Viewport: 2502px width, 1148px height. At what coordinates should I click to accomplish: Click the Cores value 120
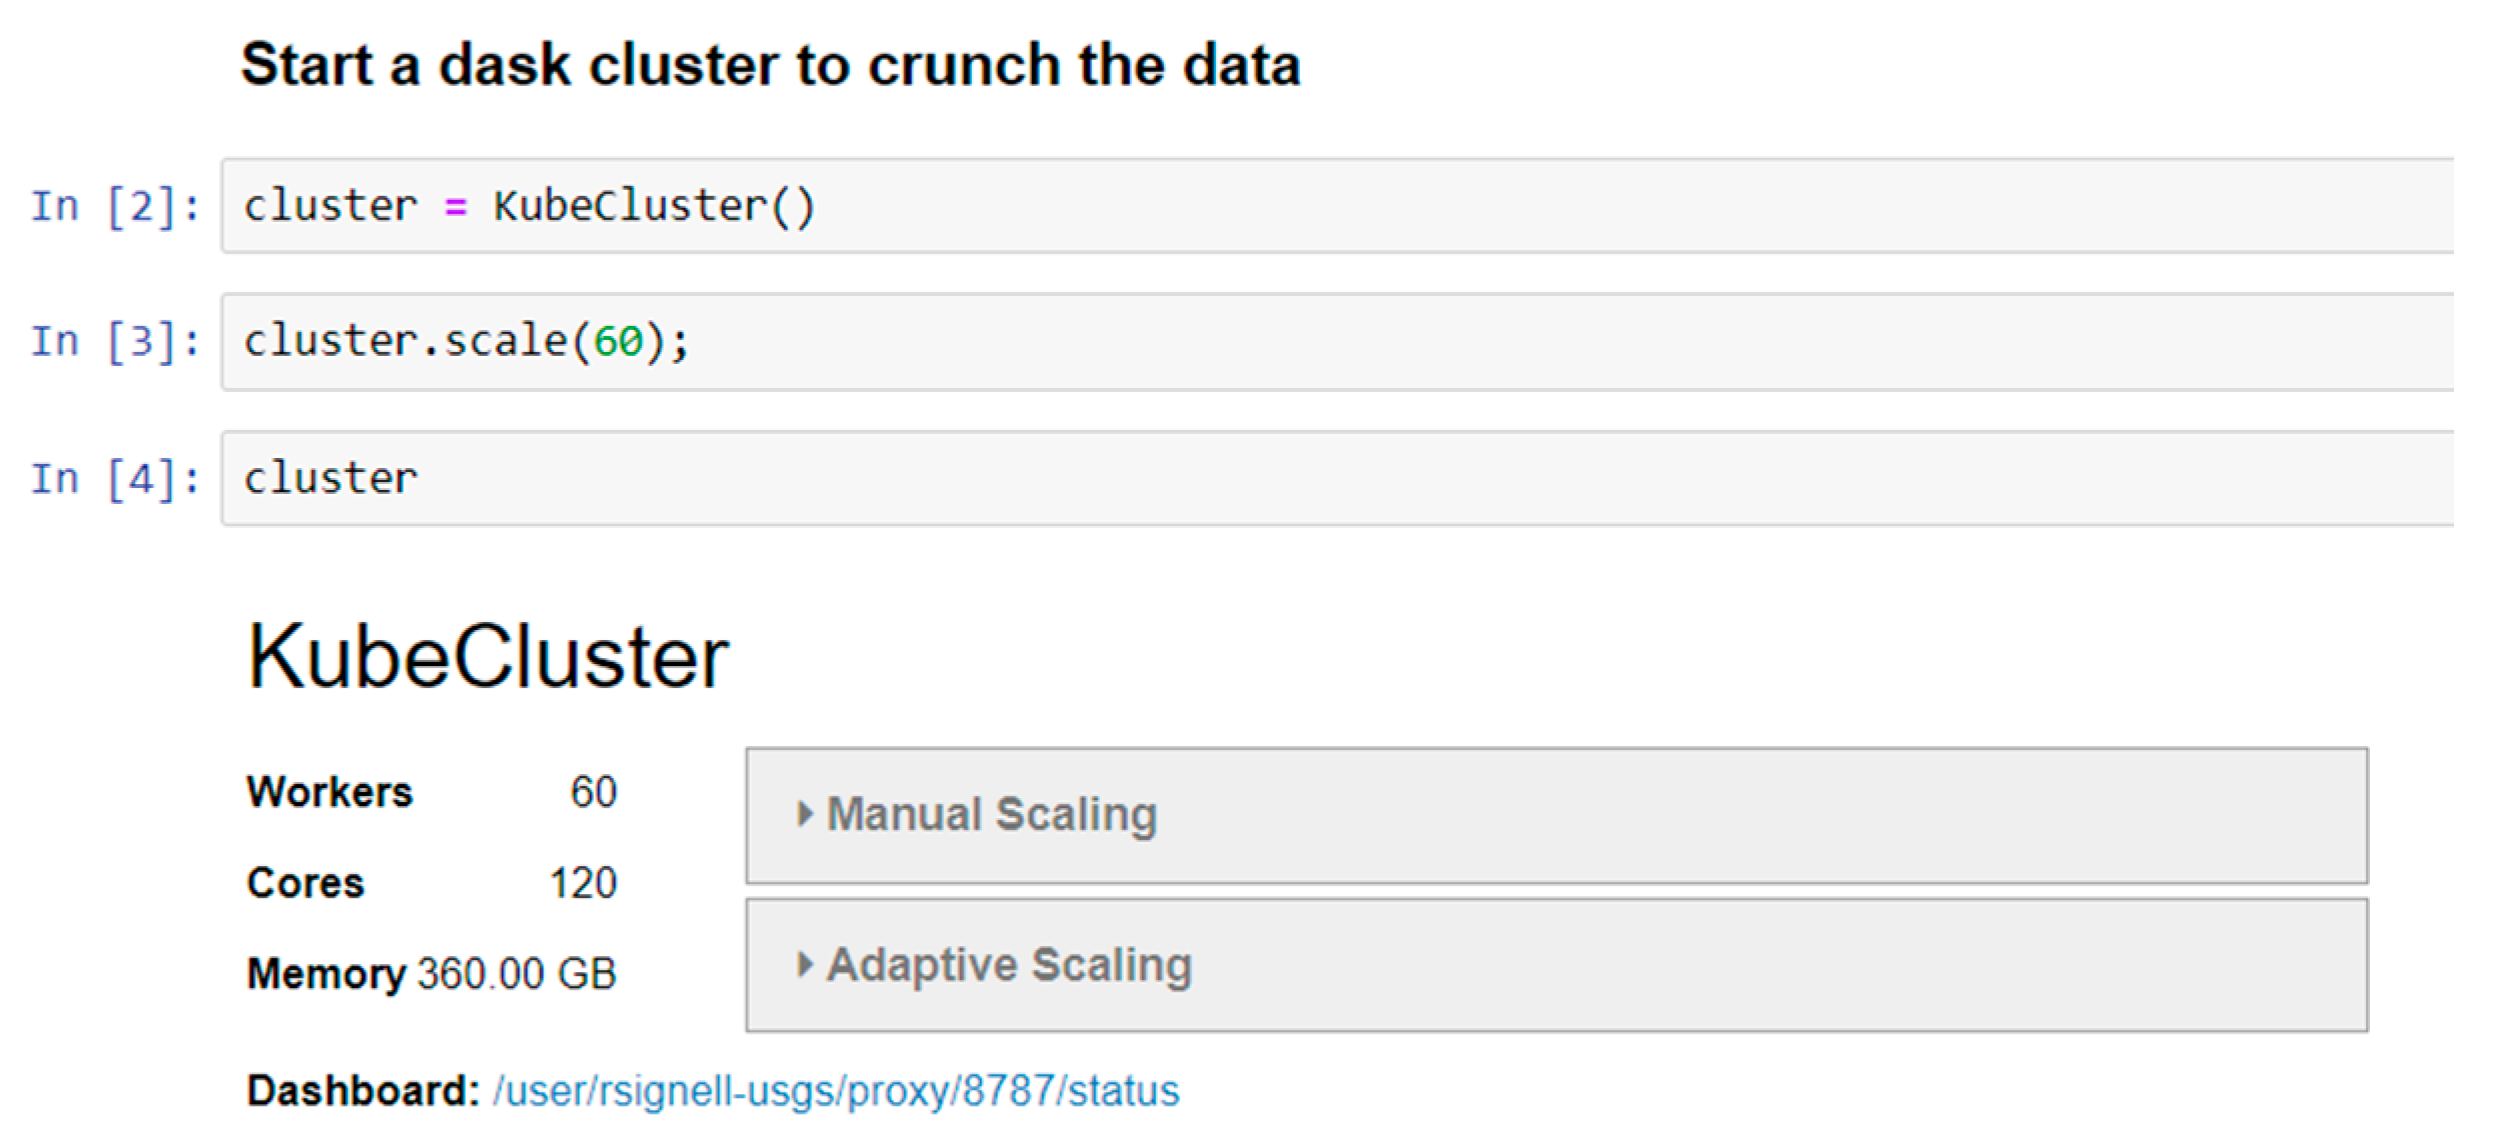[x=583, y=883]
